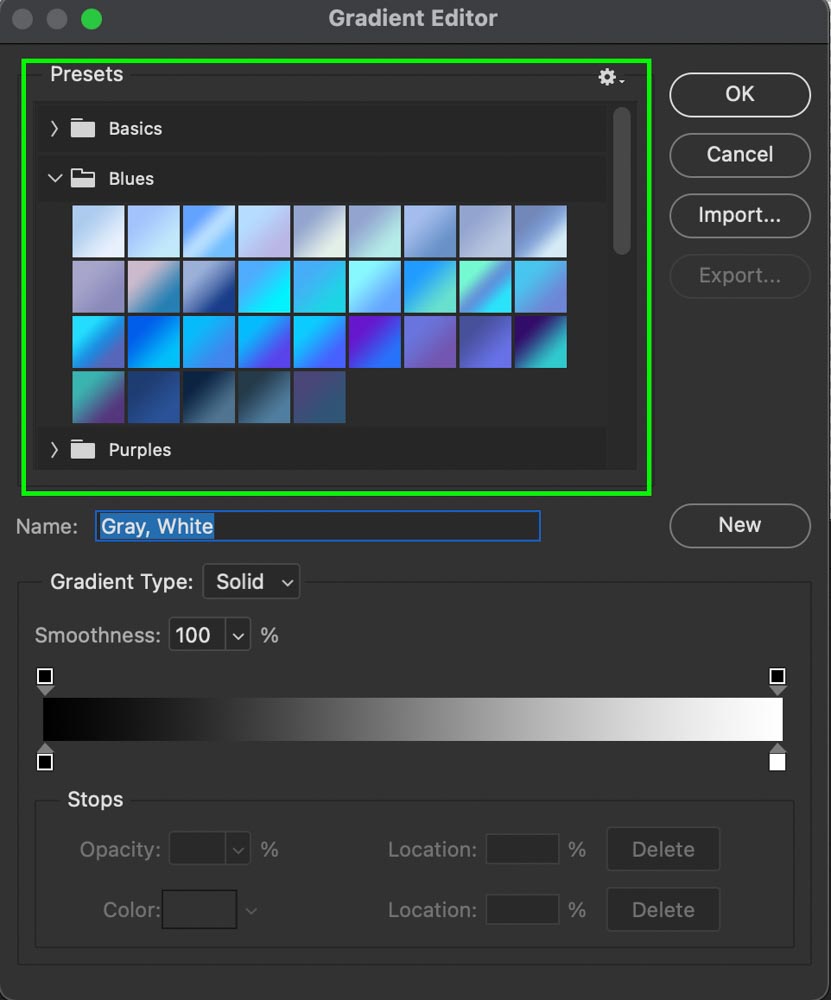Select the black color stop below gradient
Viewport: 831px width, 1000px height.
(45, 758)
